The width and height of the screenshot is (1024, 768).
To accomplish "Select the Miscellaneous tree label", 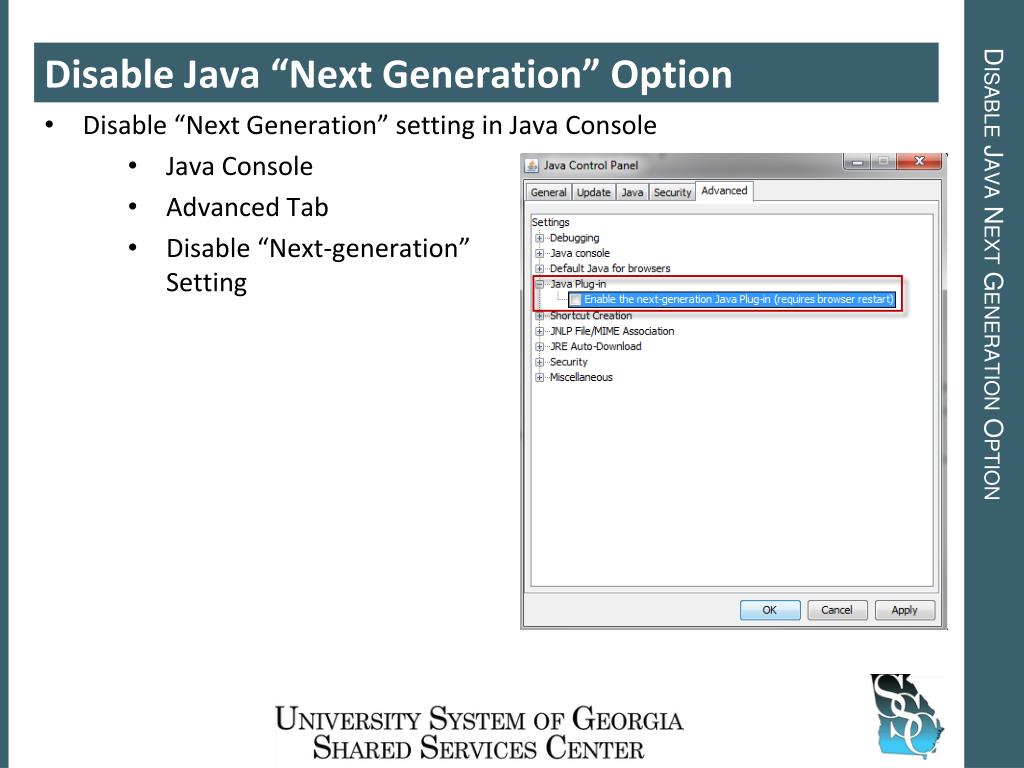I will 581,377.
